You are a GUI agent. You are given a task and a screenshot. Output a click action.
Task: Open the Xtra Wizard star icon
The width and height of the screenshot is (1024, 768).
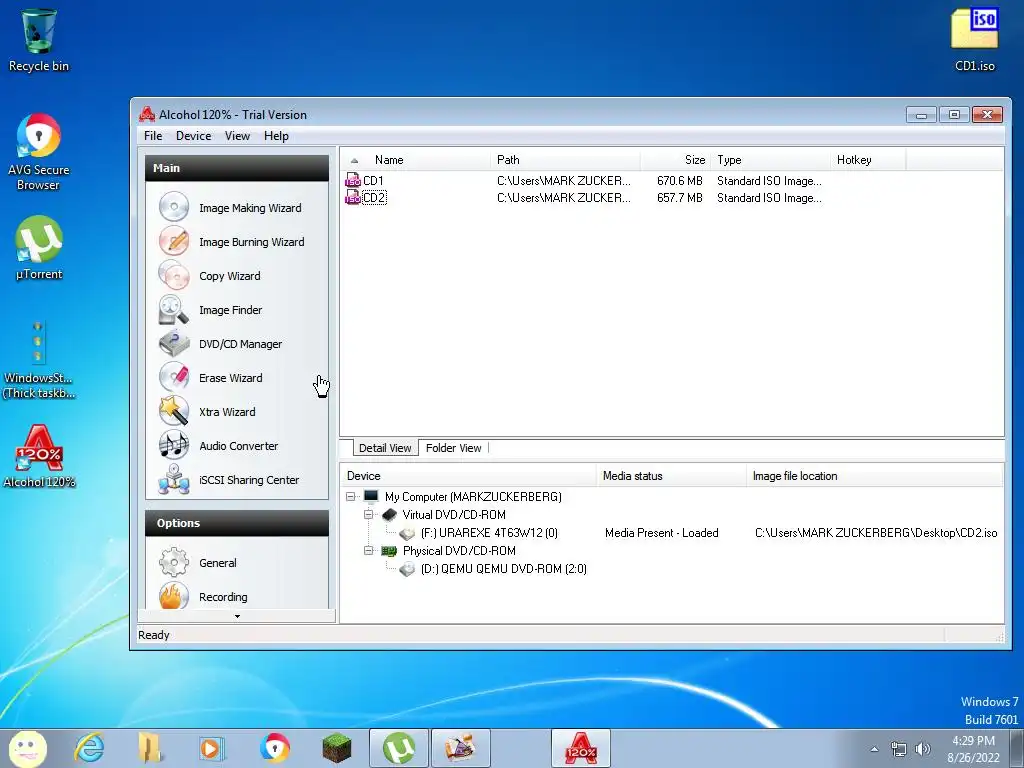click(174, 411)
